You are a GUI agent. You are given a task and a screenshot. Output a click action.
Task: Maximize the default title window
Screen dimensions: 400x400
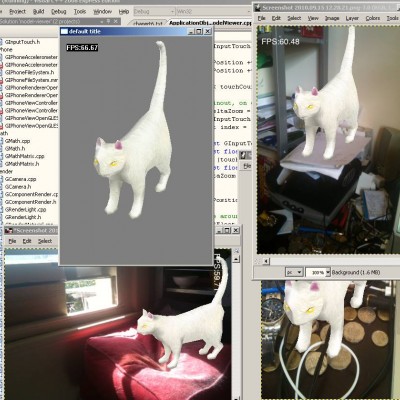199,31
